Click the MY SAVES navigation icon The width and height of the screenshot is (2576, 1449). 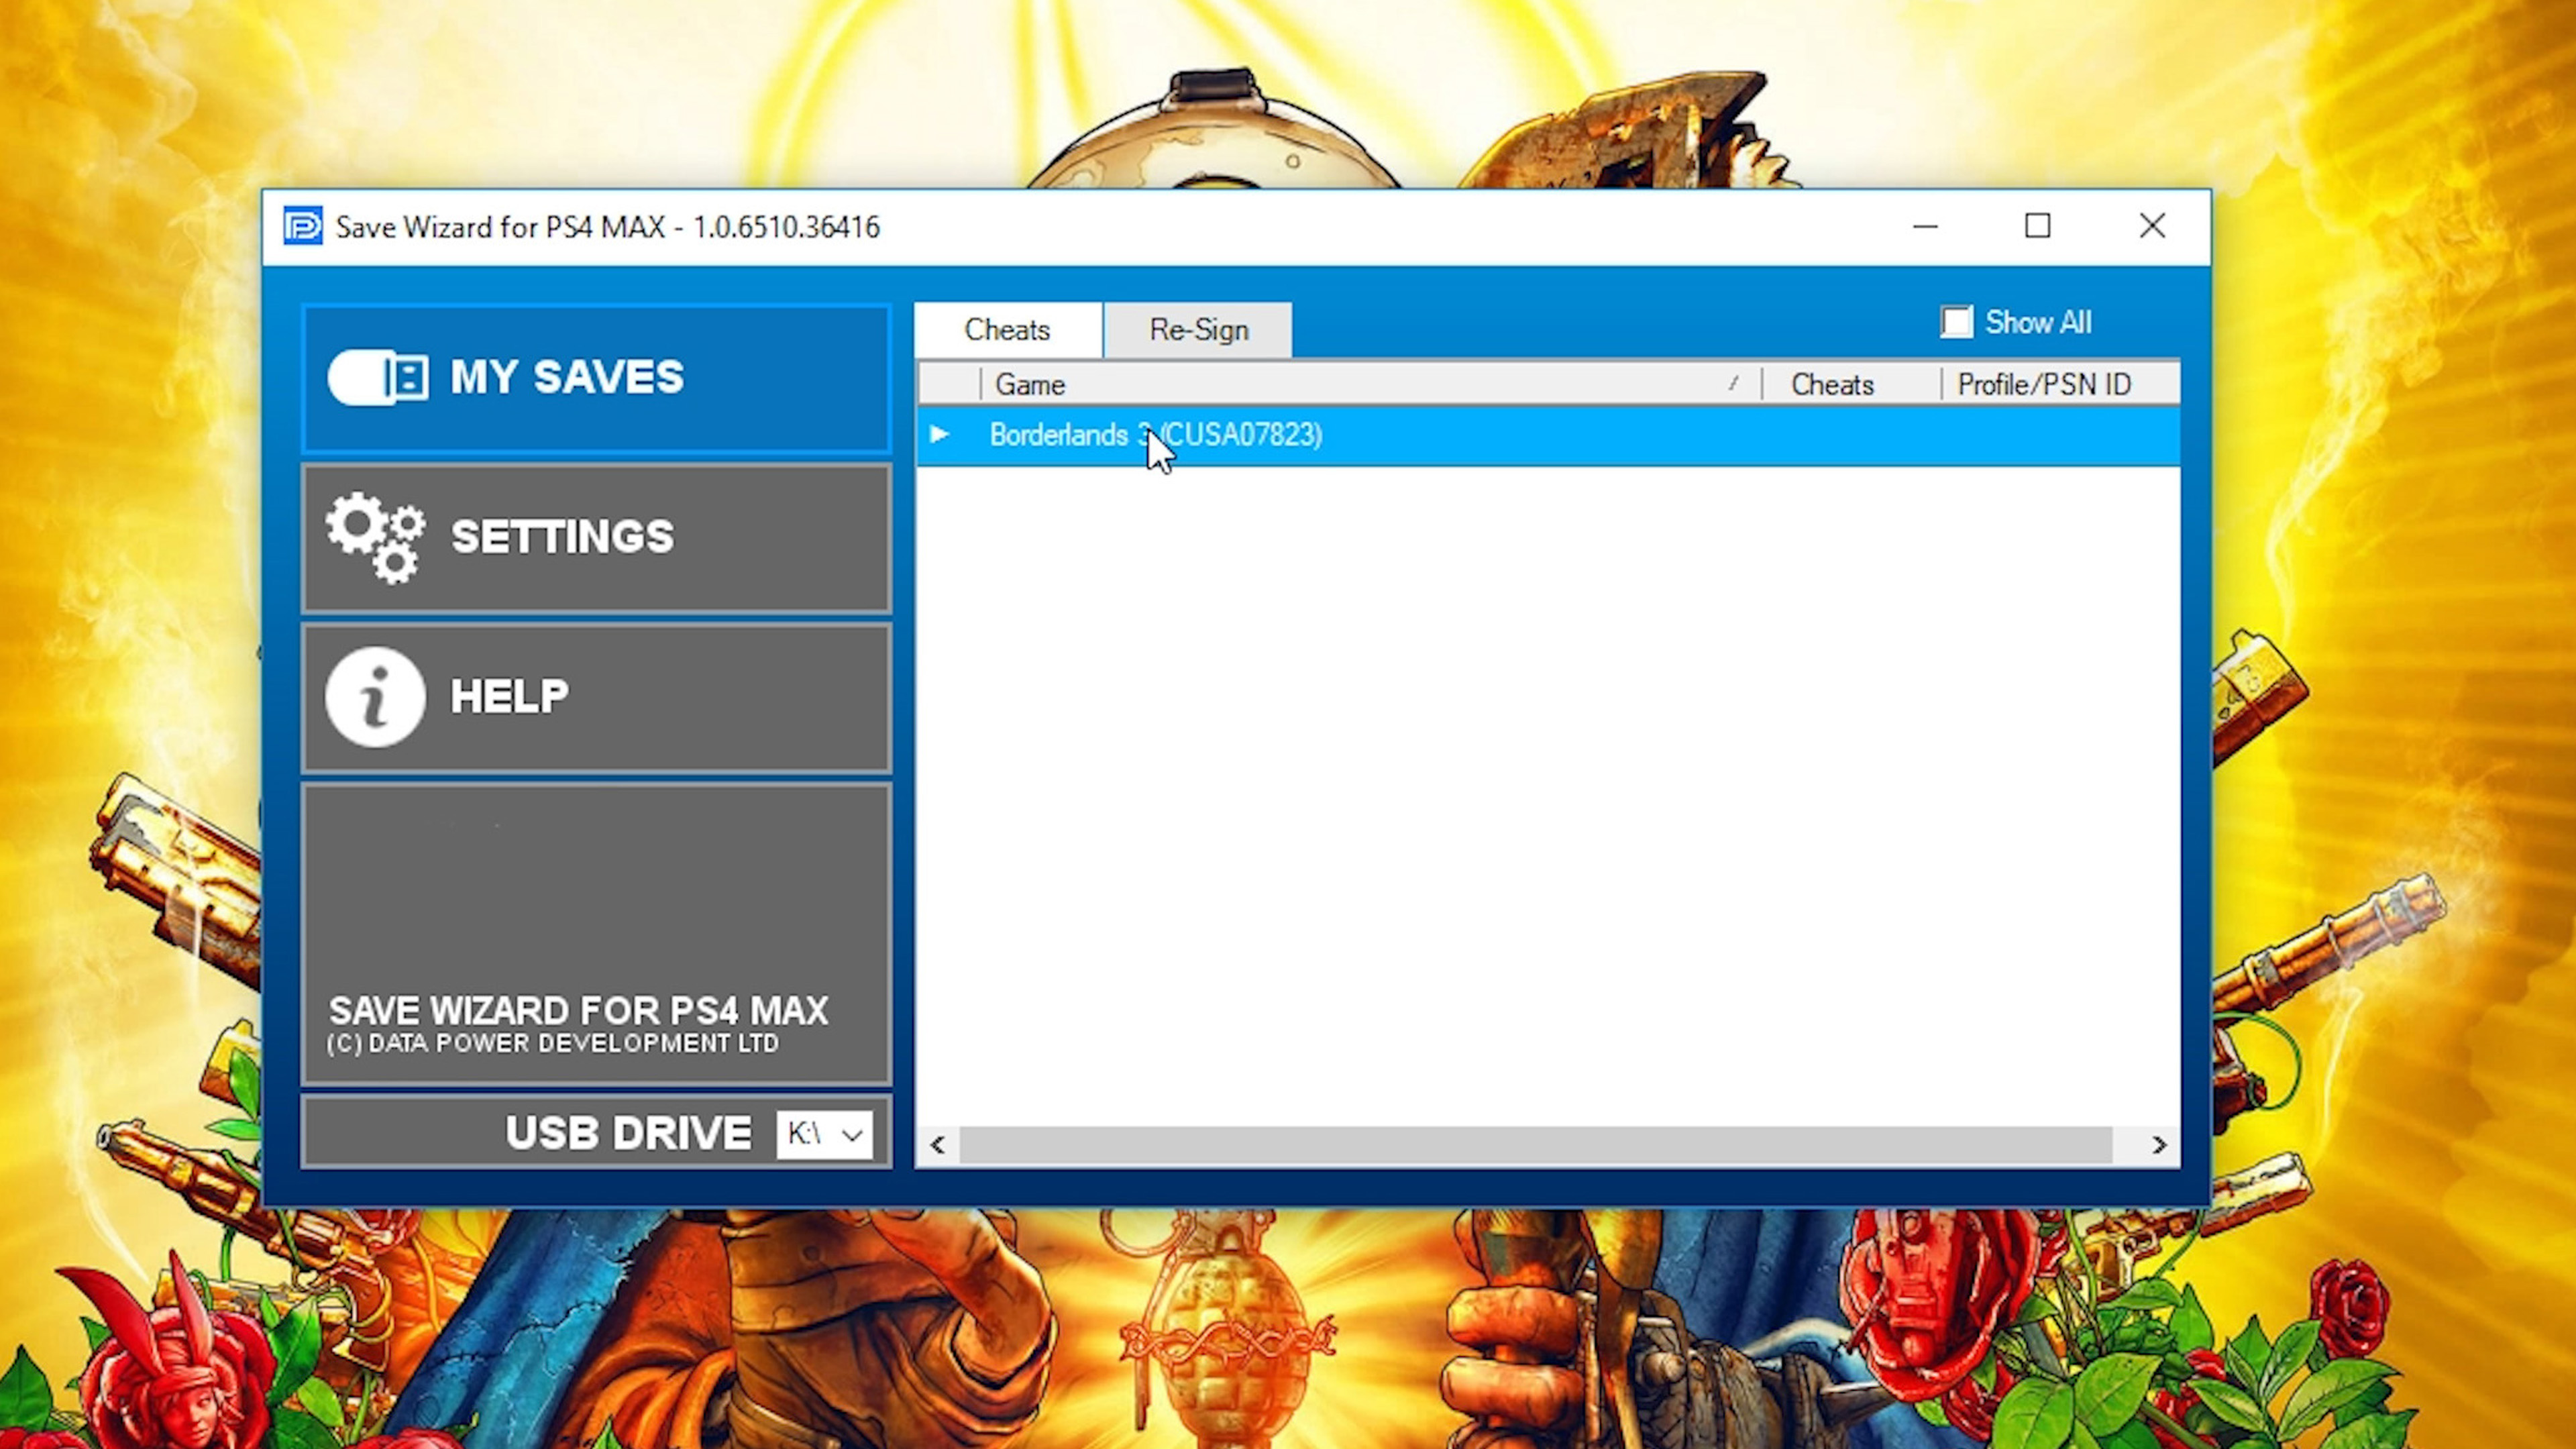(x=377, y=377)
